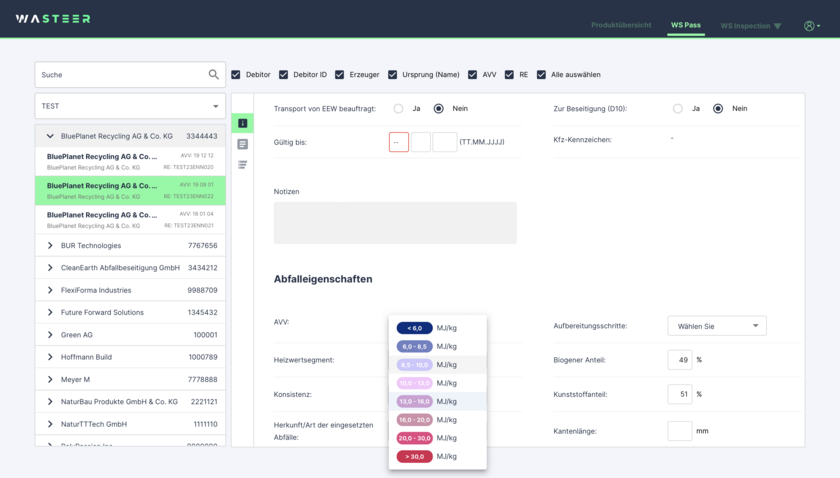Expand the Future Forward Solutions group
The image size is (840, 478).
pyautogui.click(x=50, y=312)
